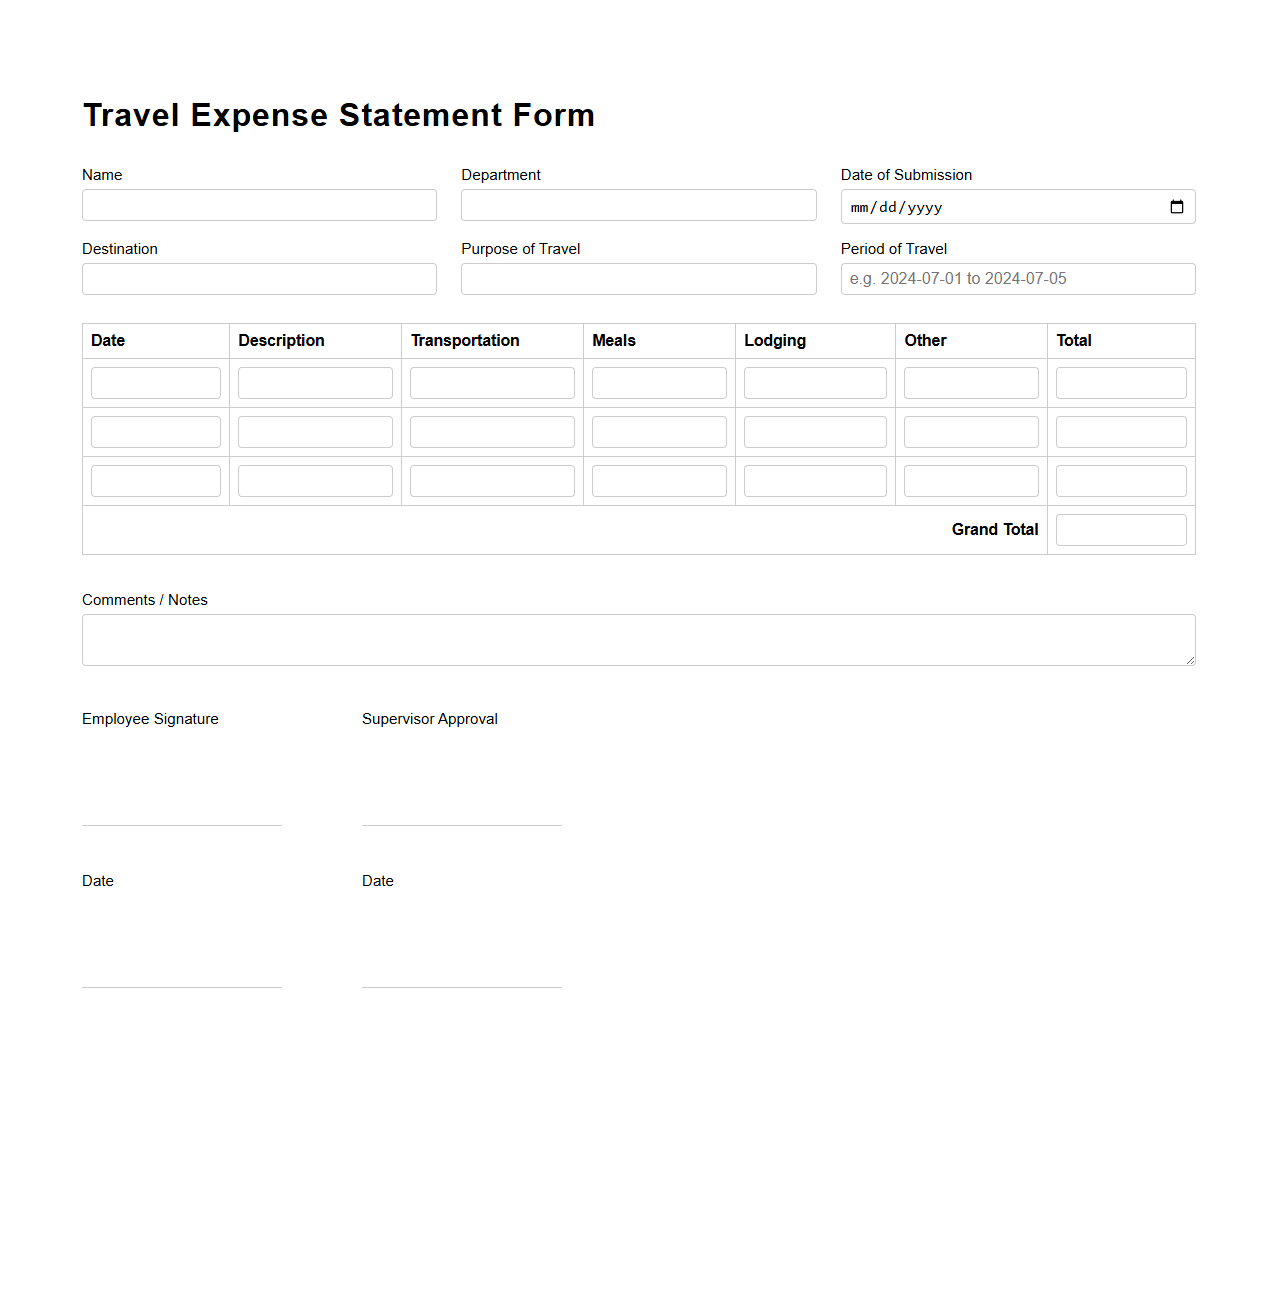Click the first row Date cell input

(x=155, y=382)
